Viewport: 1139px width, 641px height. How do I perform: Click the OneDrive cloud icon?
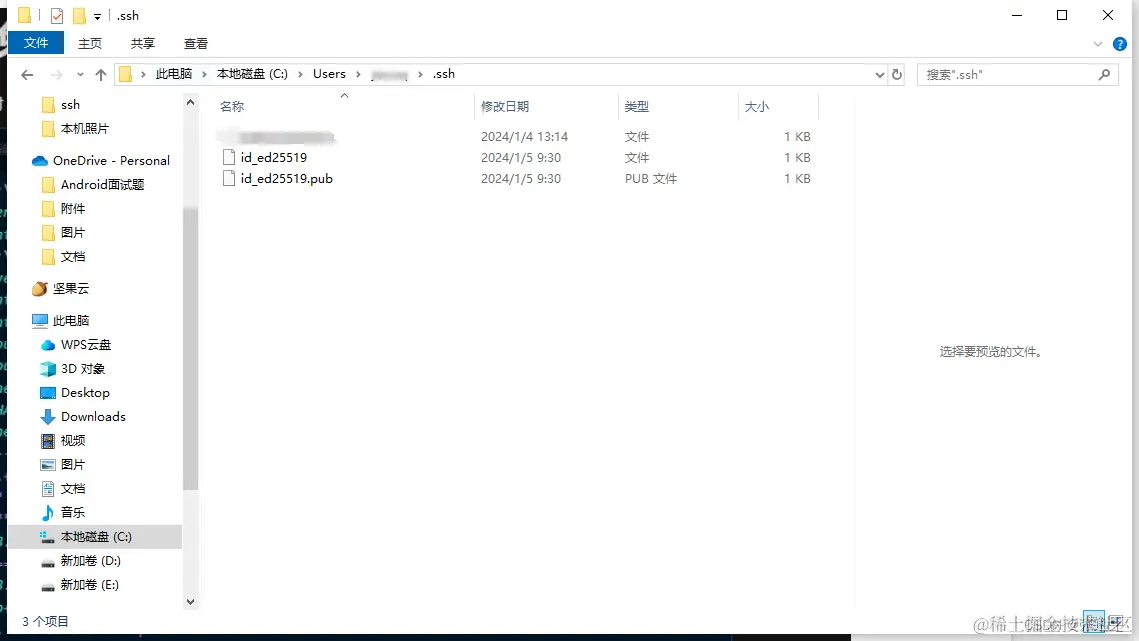coord(40,161)
